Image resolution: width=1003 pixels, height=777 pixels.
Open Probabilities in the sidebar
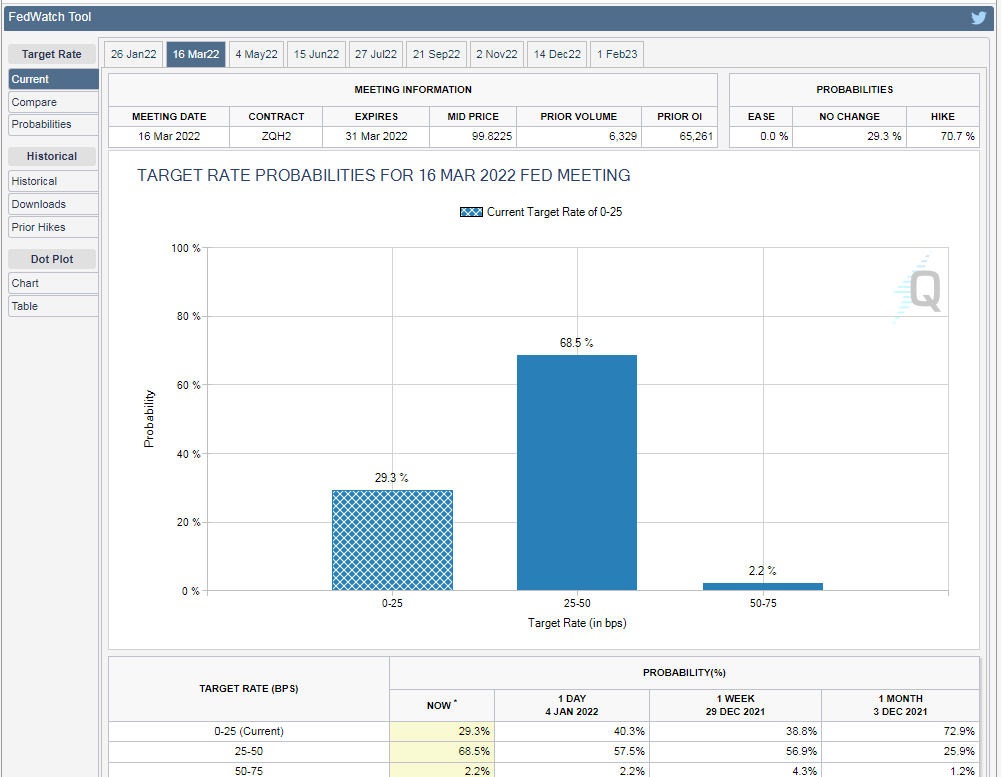[x=42, y=124]
